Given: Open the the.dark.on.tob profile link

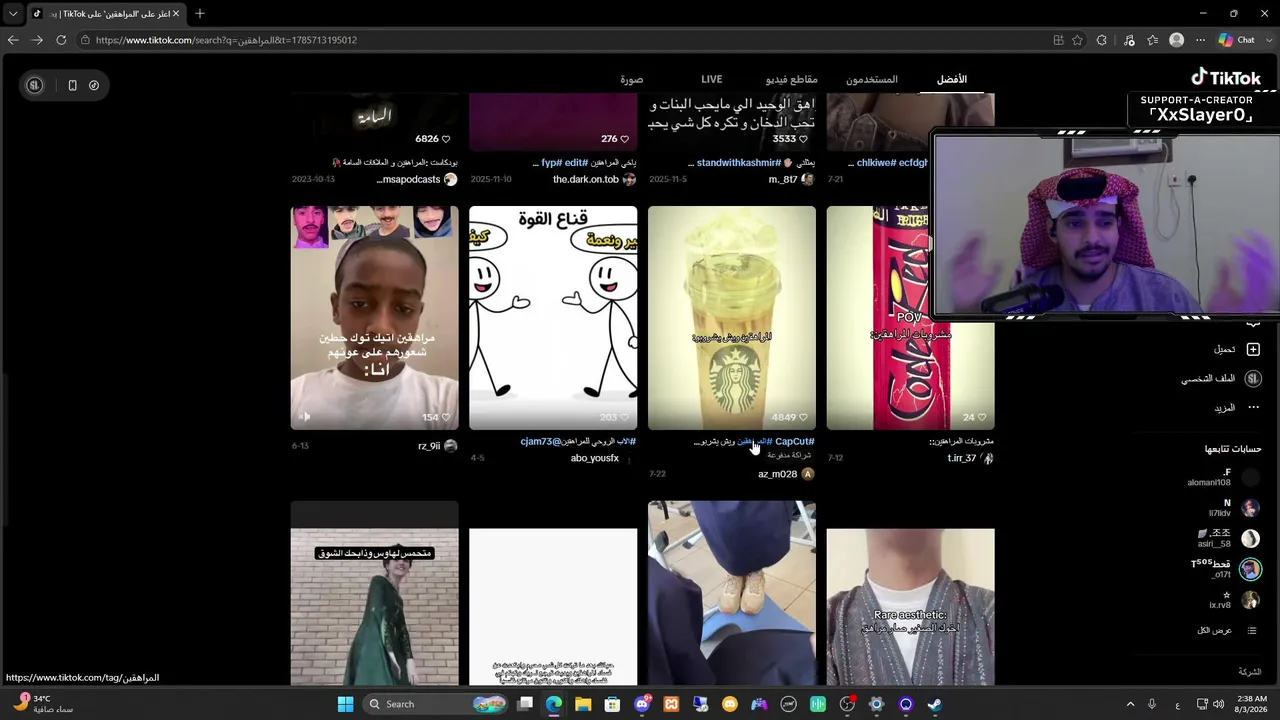Looking at the screenshot, I should (x=586, y=179).
